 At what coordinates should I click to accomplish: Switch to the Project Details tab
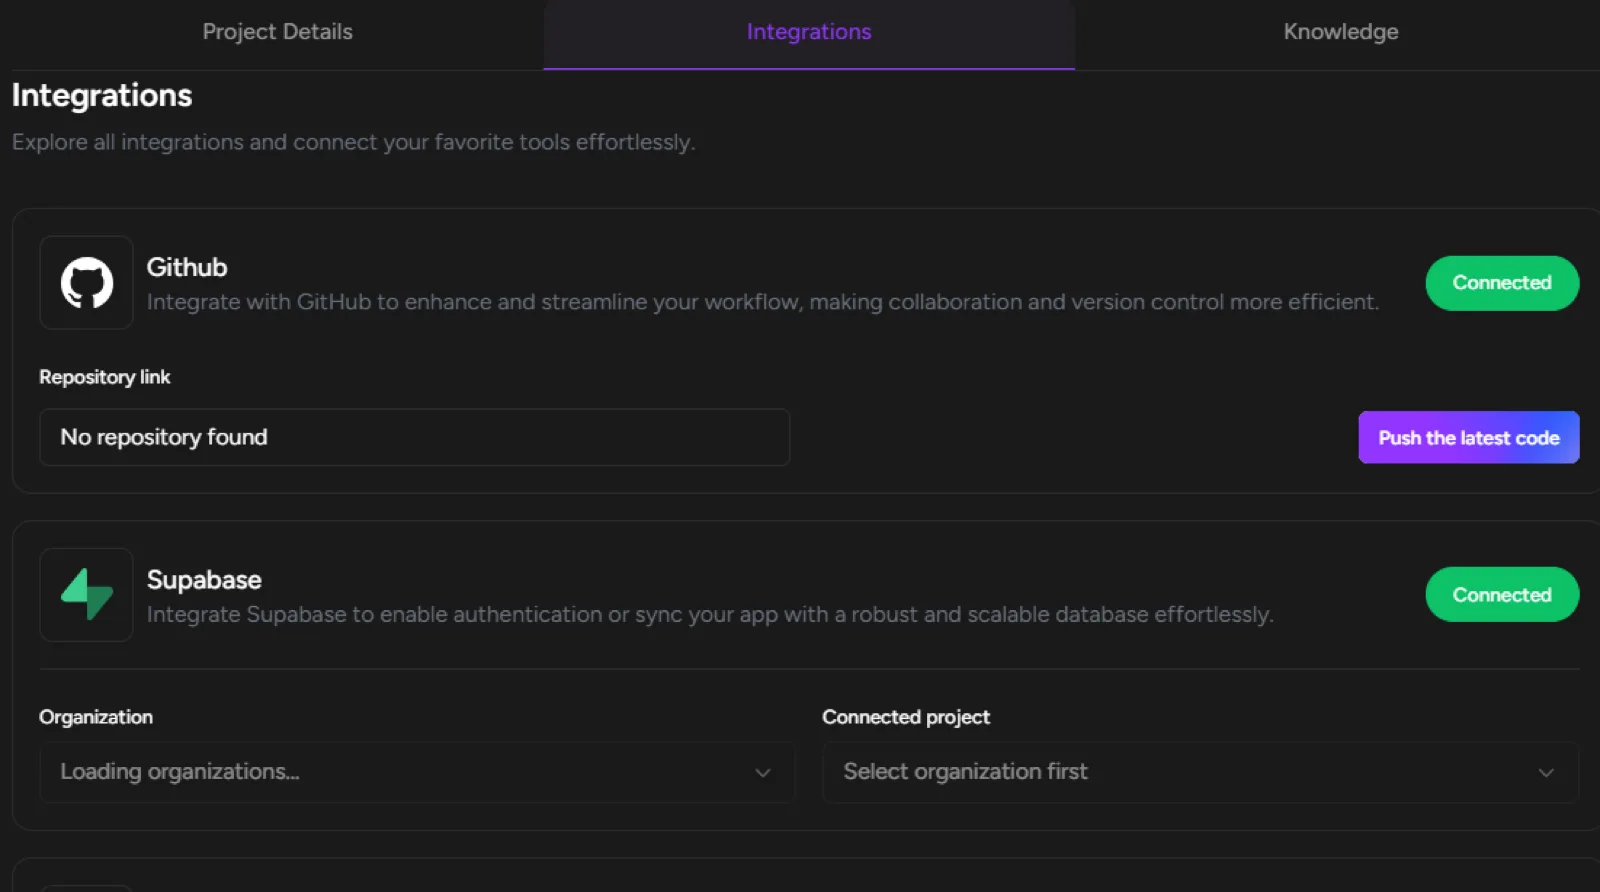coord(277,32)
